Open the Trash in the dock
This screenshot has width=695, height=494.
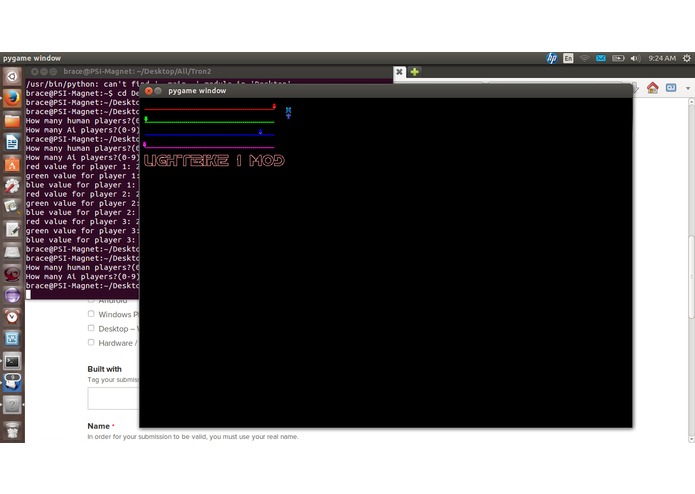click(x=12, y=430)
